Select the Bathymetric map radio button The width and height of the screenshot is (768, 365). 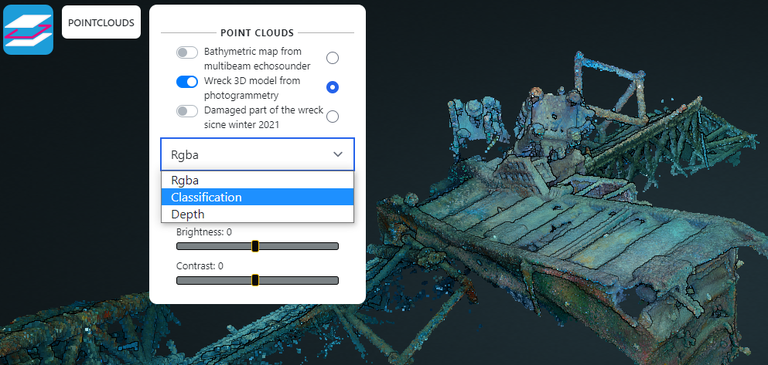pos(333,58)
